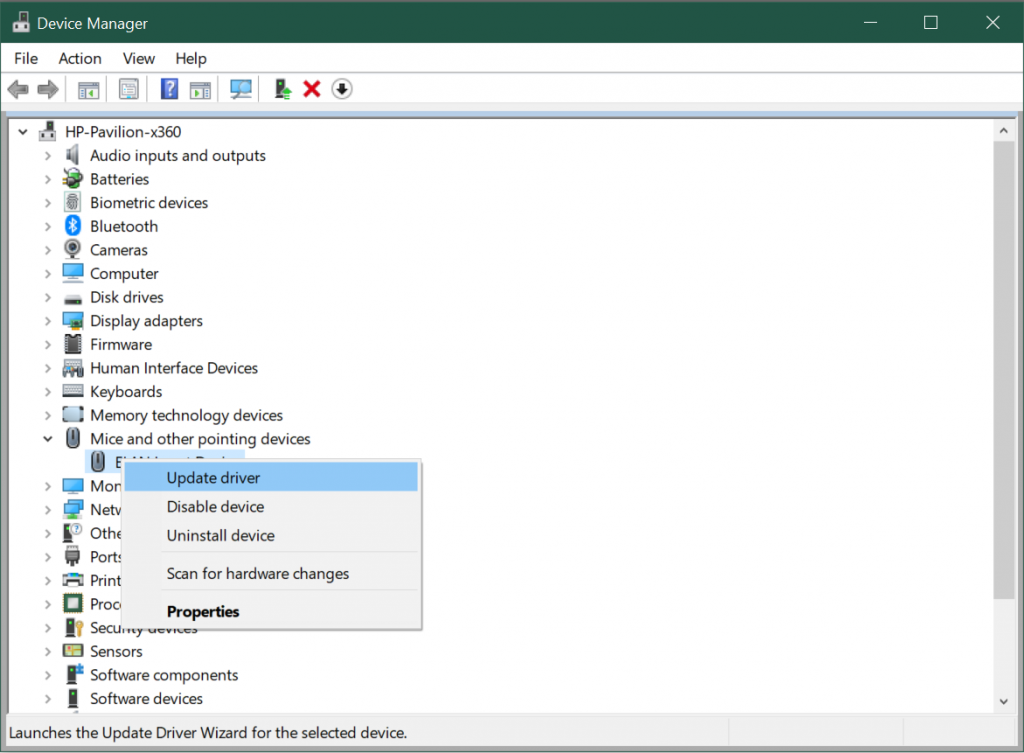Click the Batteries category icon

(72, 178)
